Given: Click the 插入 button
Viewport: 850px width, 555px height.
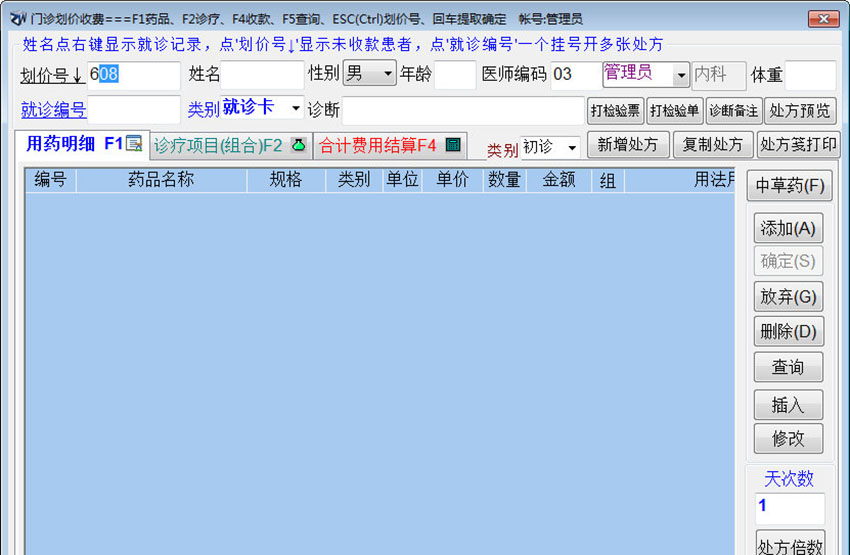Looking at the screenshot, I should click(x=788, y=405).
